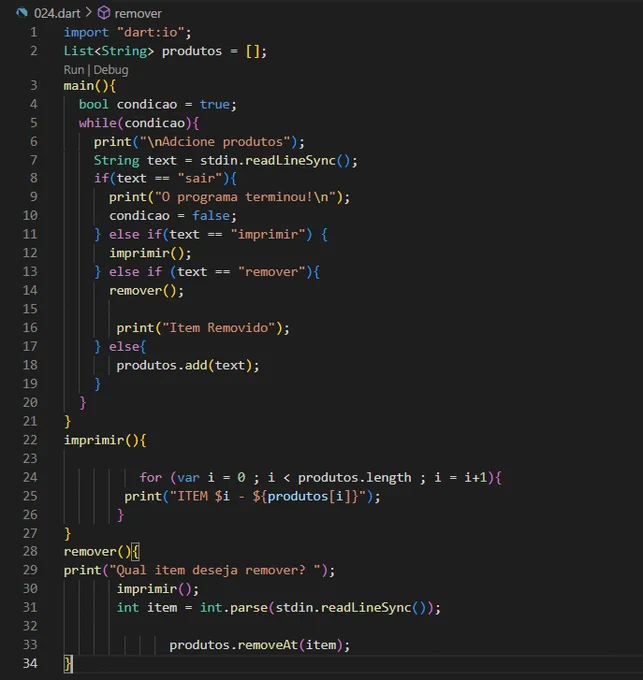This screenshot has height=680, width=643.
Task: Open the 024.dart breadcrumb item
Action: click(57, 13)
